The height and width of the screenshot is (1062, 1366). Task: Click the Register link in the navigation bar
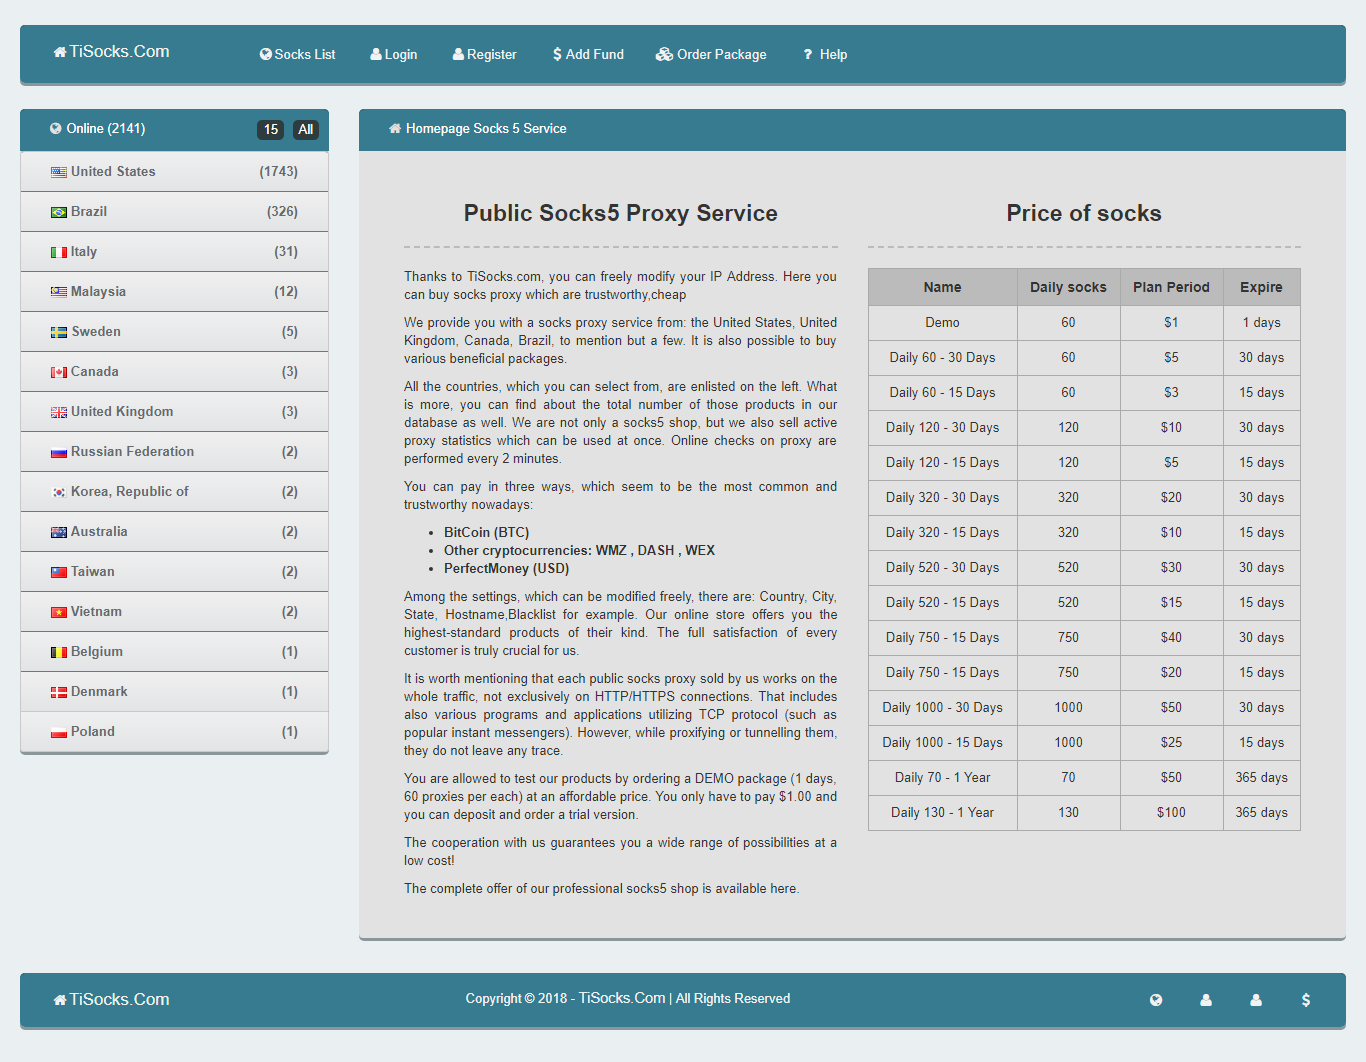485,54
